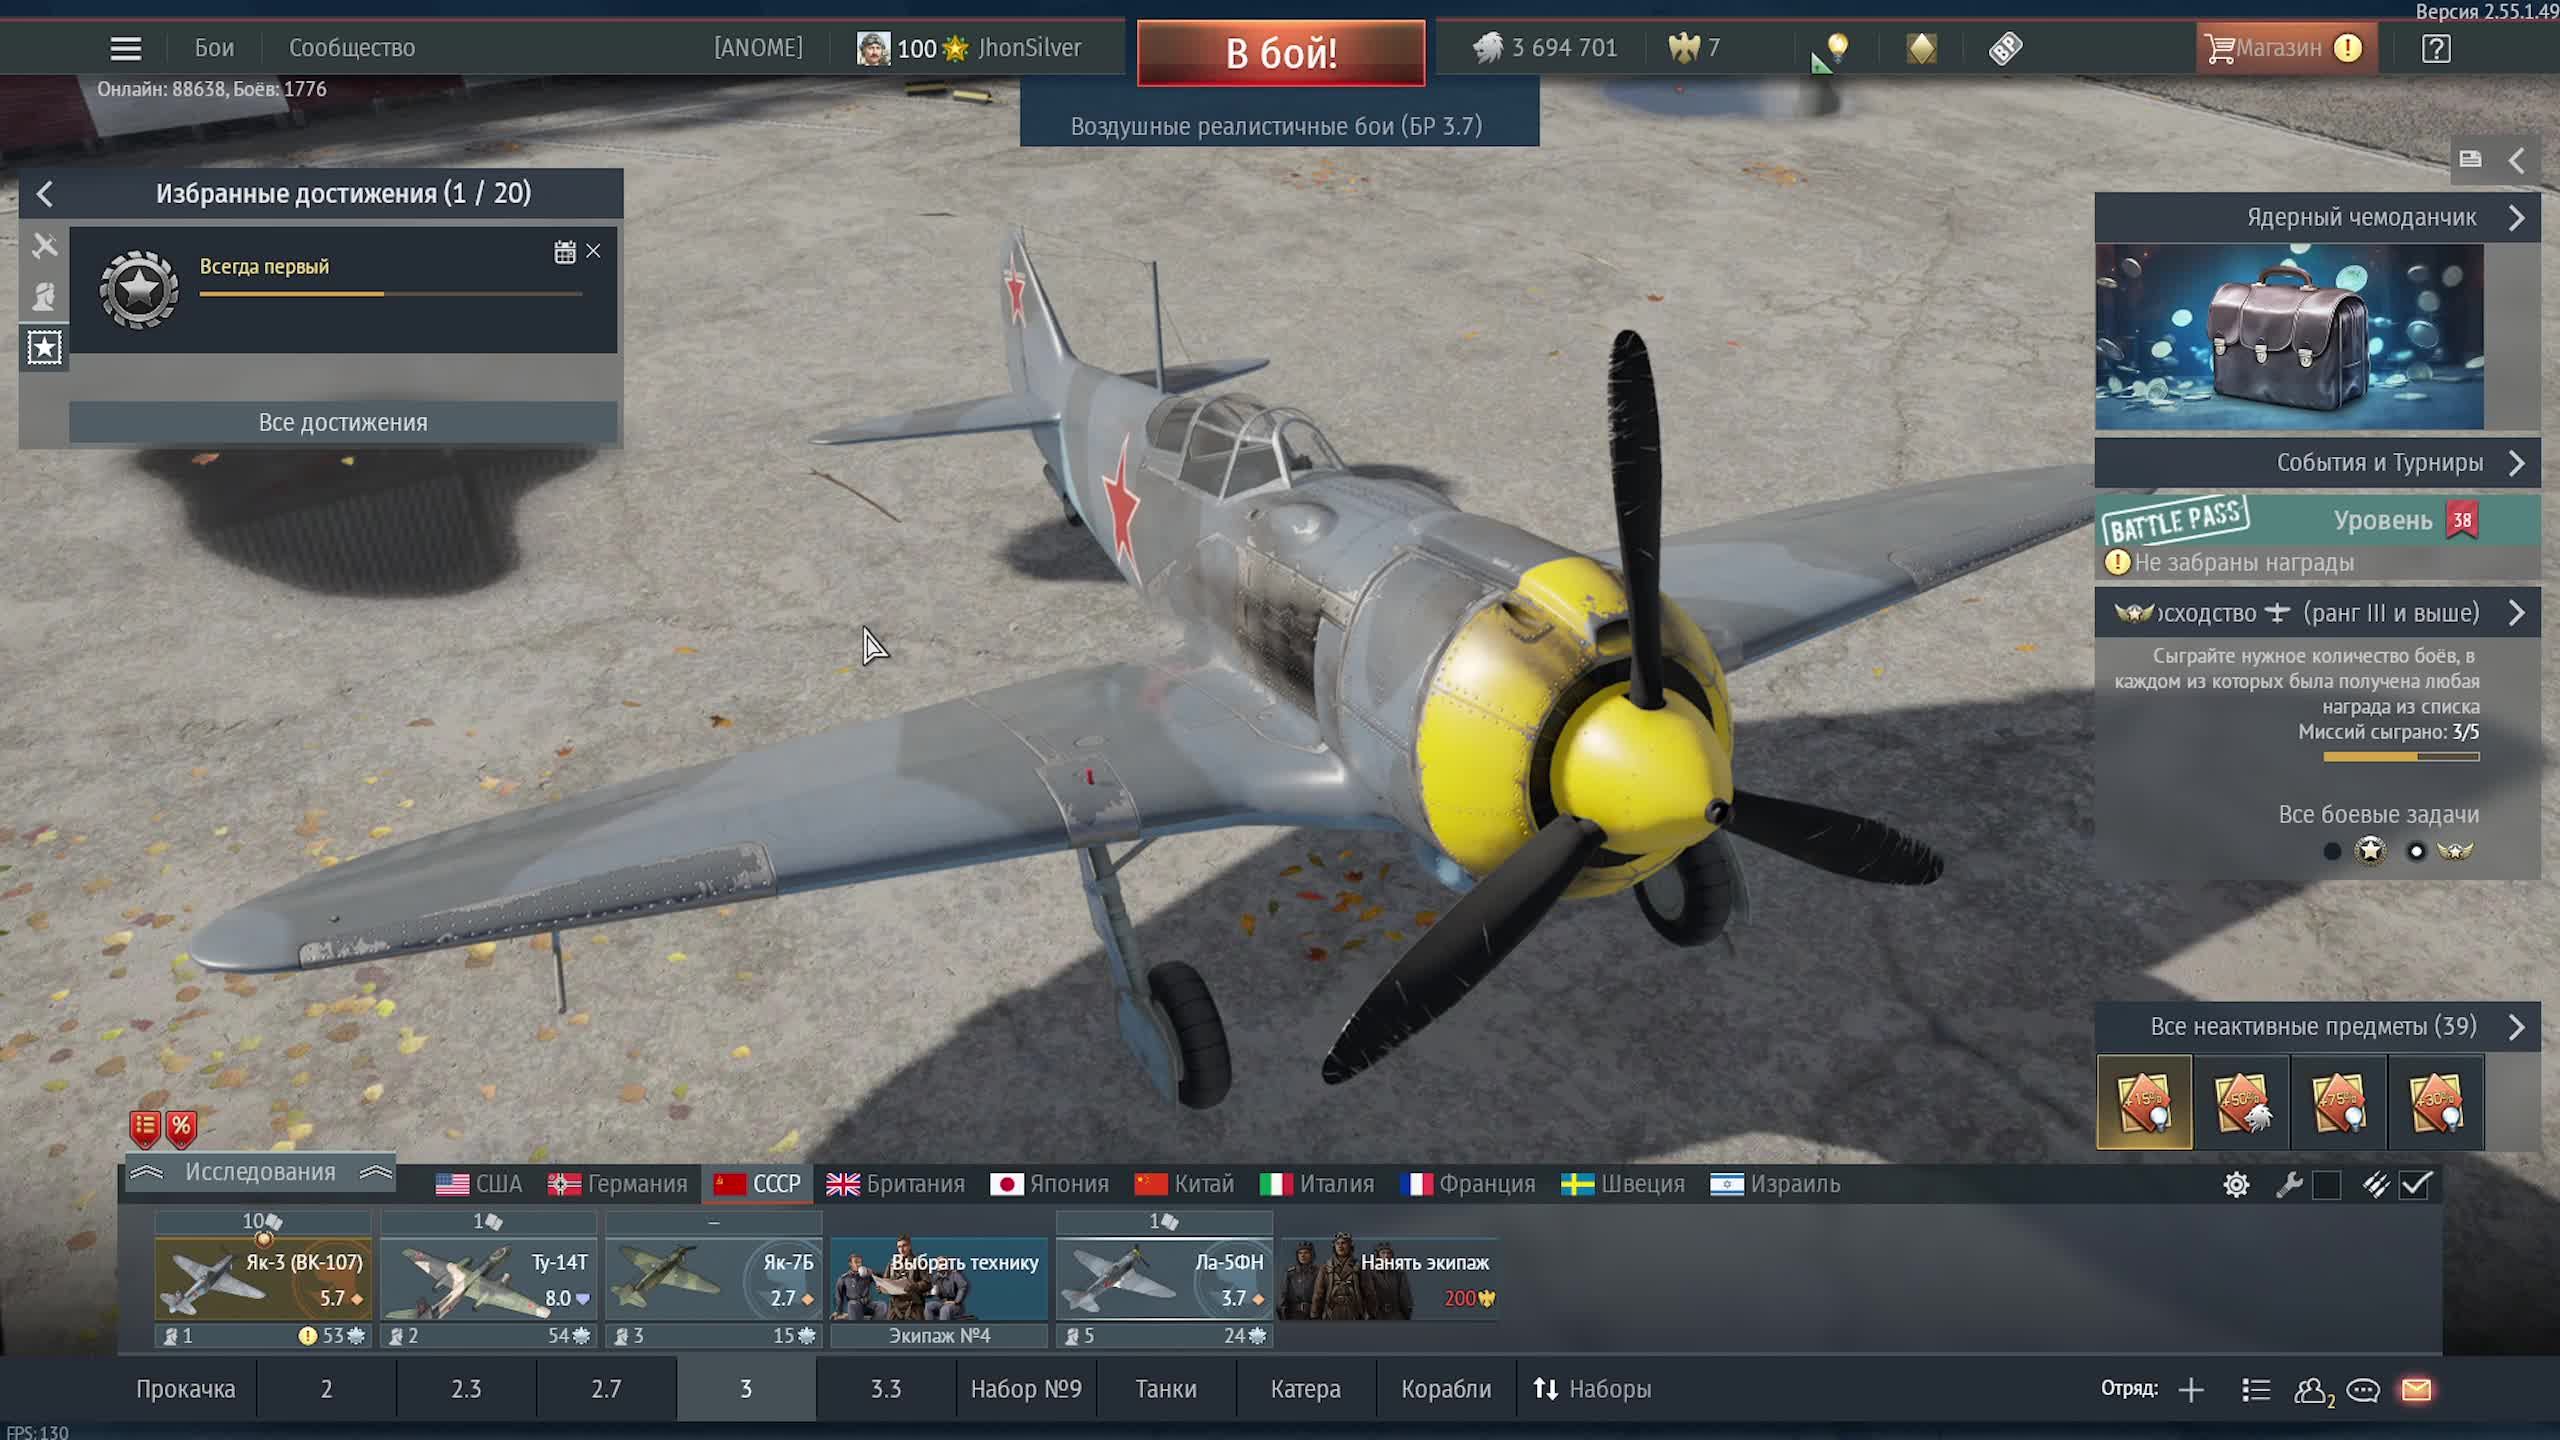Click the plus icon to add squad member
The width and height of the screenshot is (2560, 1440).
point(2191,1390)
